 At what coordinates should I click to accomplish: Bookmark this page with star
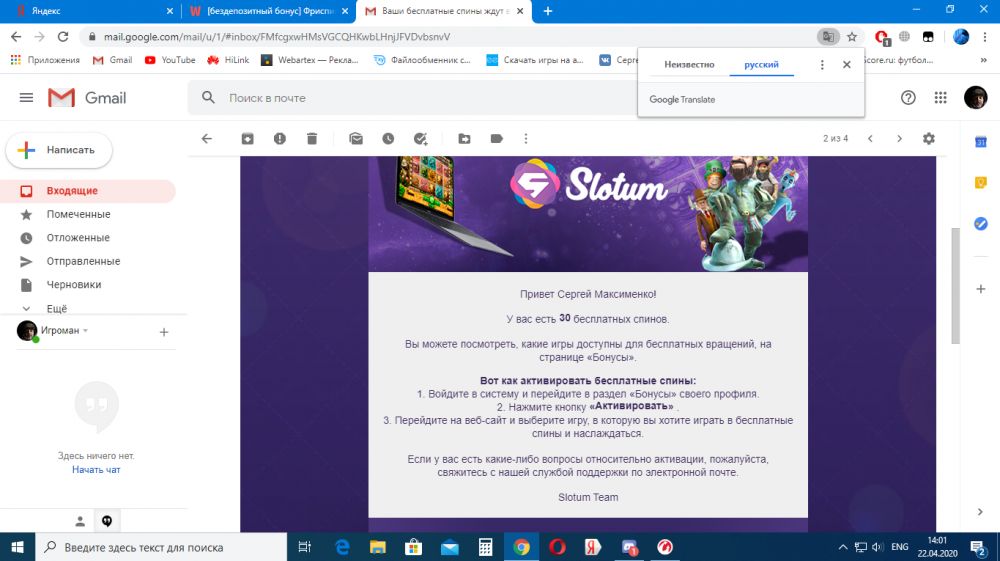coord(852,37)
